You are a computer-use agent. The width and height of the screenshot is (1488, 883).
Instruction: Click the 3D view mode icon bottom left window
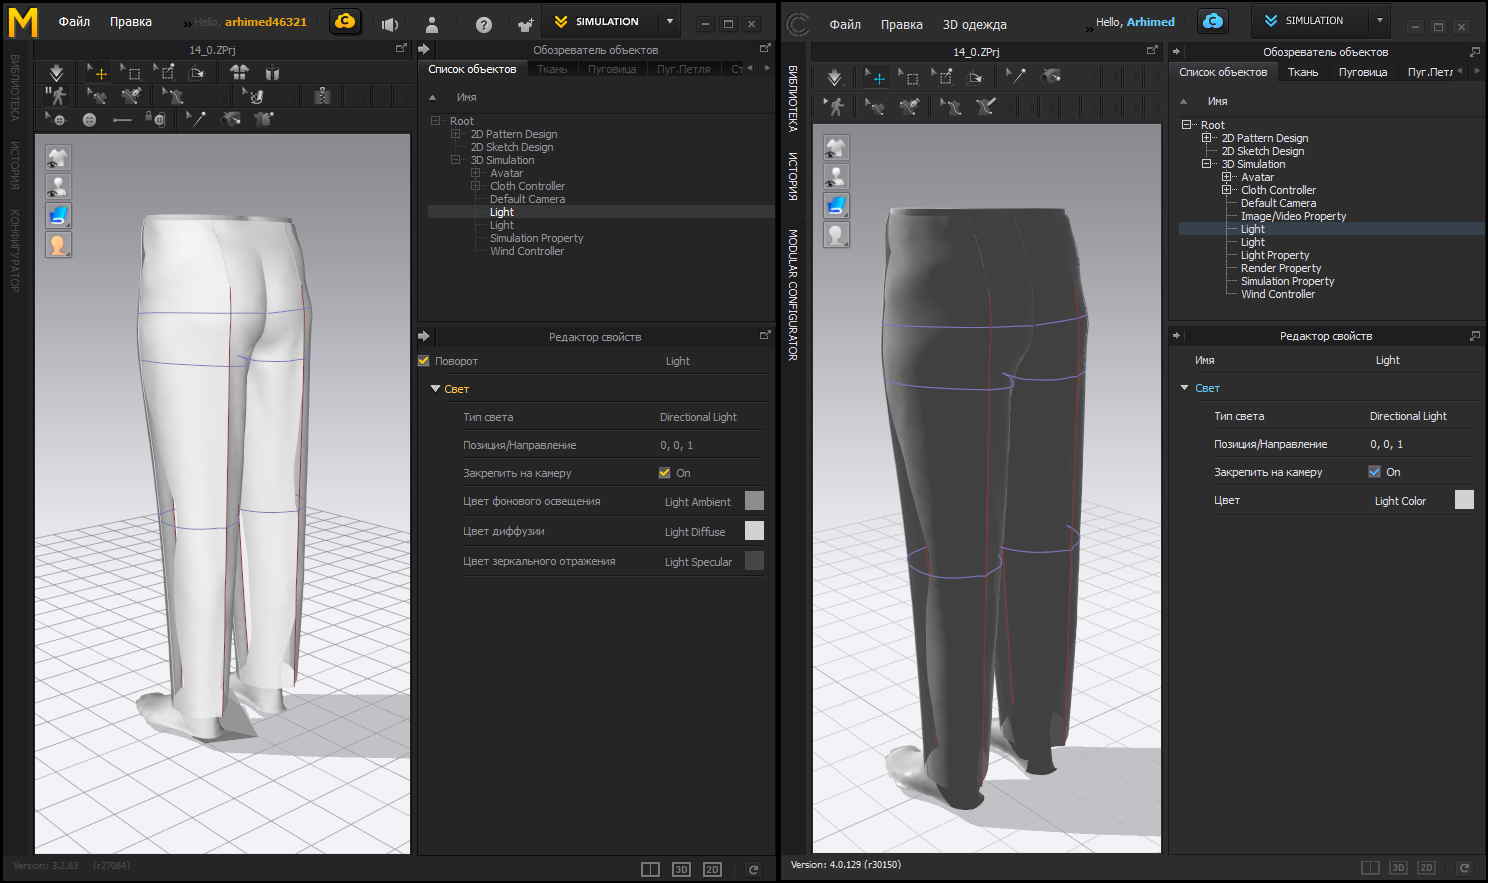tap(681, 869)
